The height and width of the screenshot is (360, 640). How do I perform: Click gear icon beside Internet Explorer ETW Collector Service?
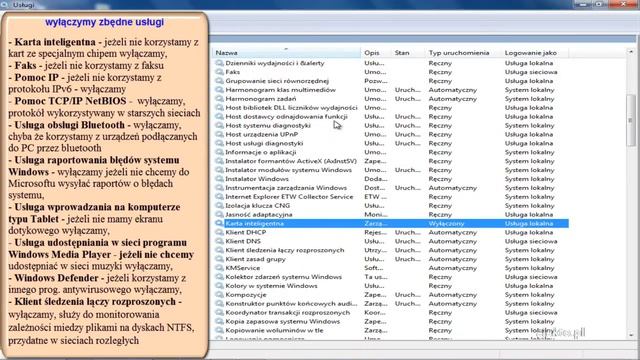click(219, 197)
